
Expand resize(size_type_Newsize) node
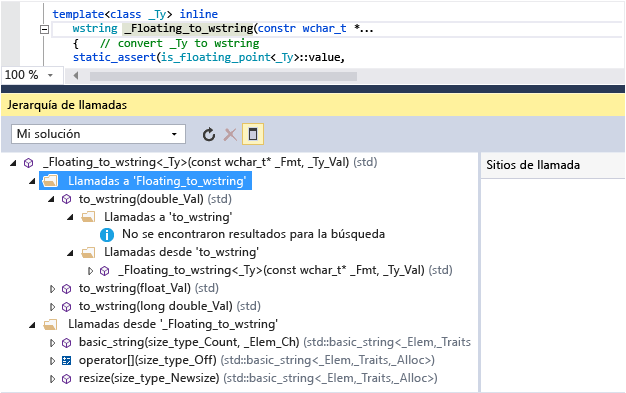tap(52, 379)
